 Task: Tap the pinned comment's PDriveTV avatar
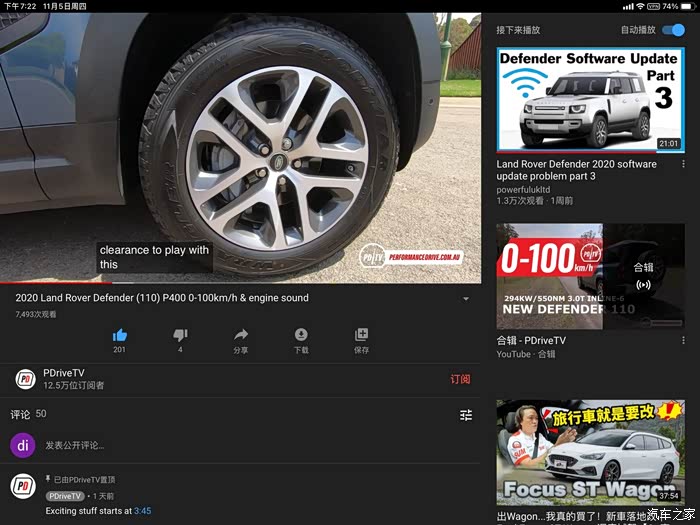click(23, 486)
